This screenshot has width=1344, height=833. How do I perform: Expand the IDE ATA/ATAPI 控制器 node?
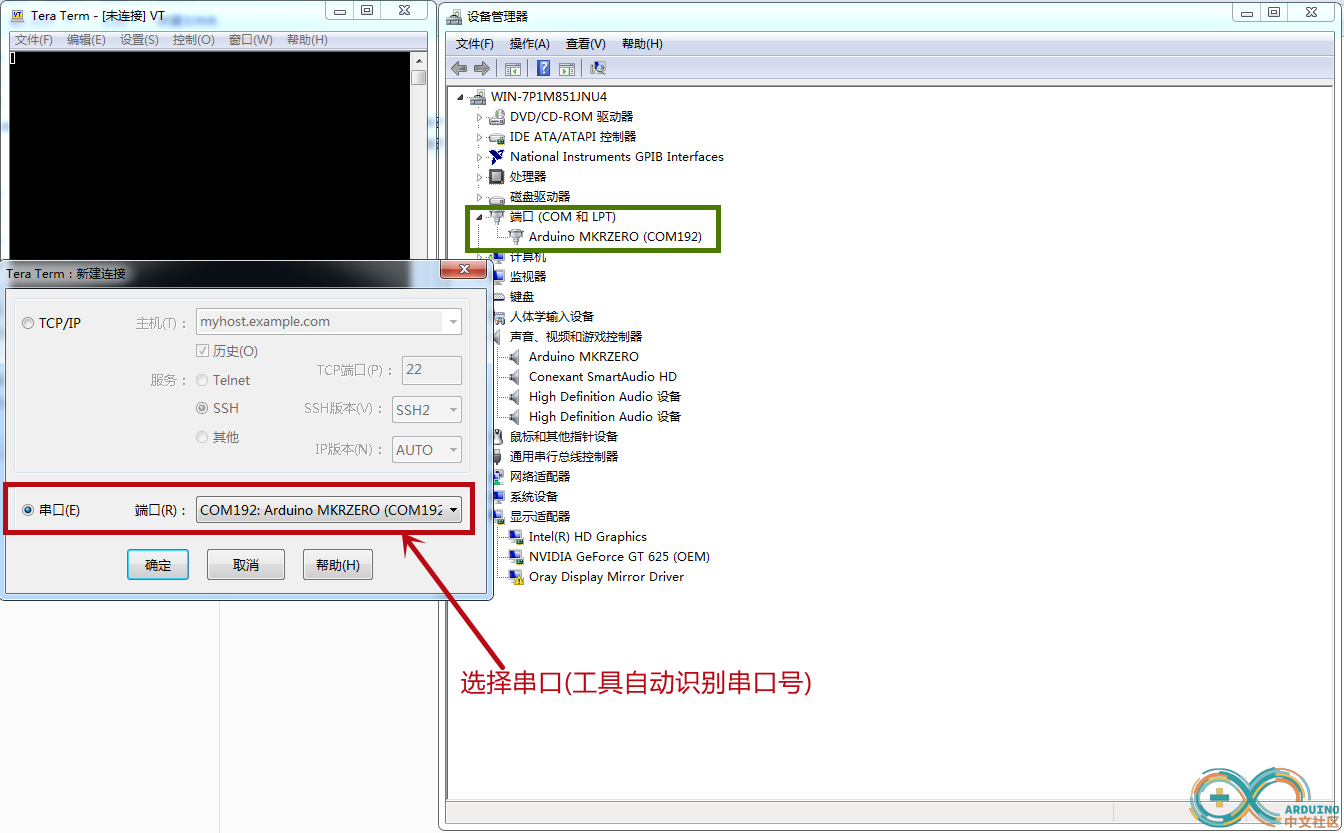tap(479, 137)
